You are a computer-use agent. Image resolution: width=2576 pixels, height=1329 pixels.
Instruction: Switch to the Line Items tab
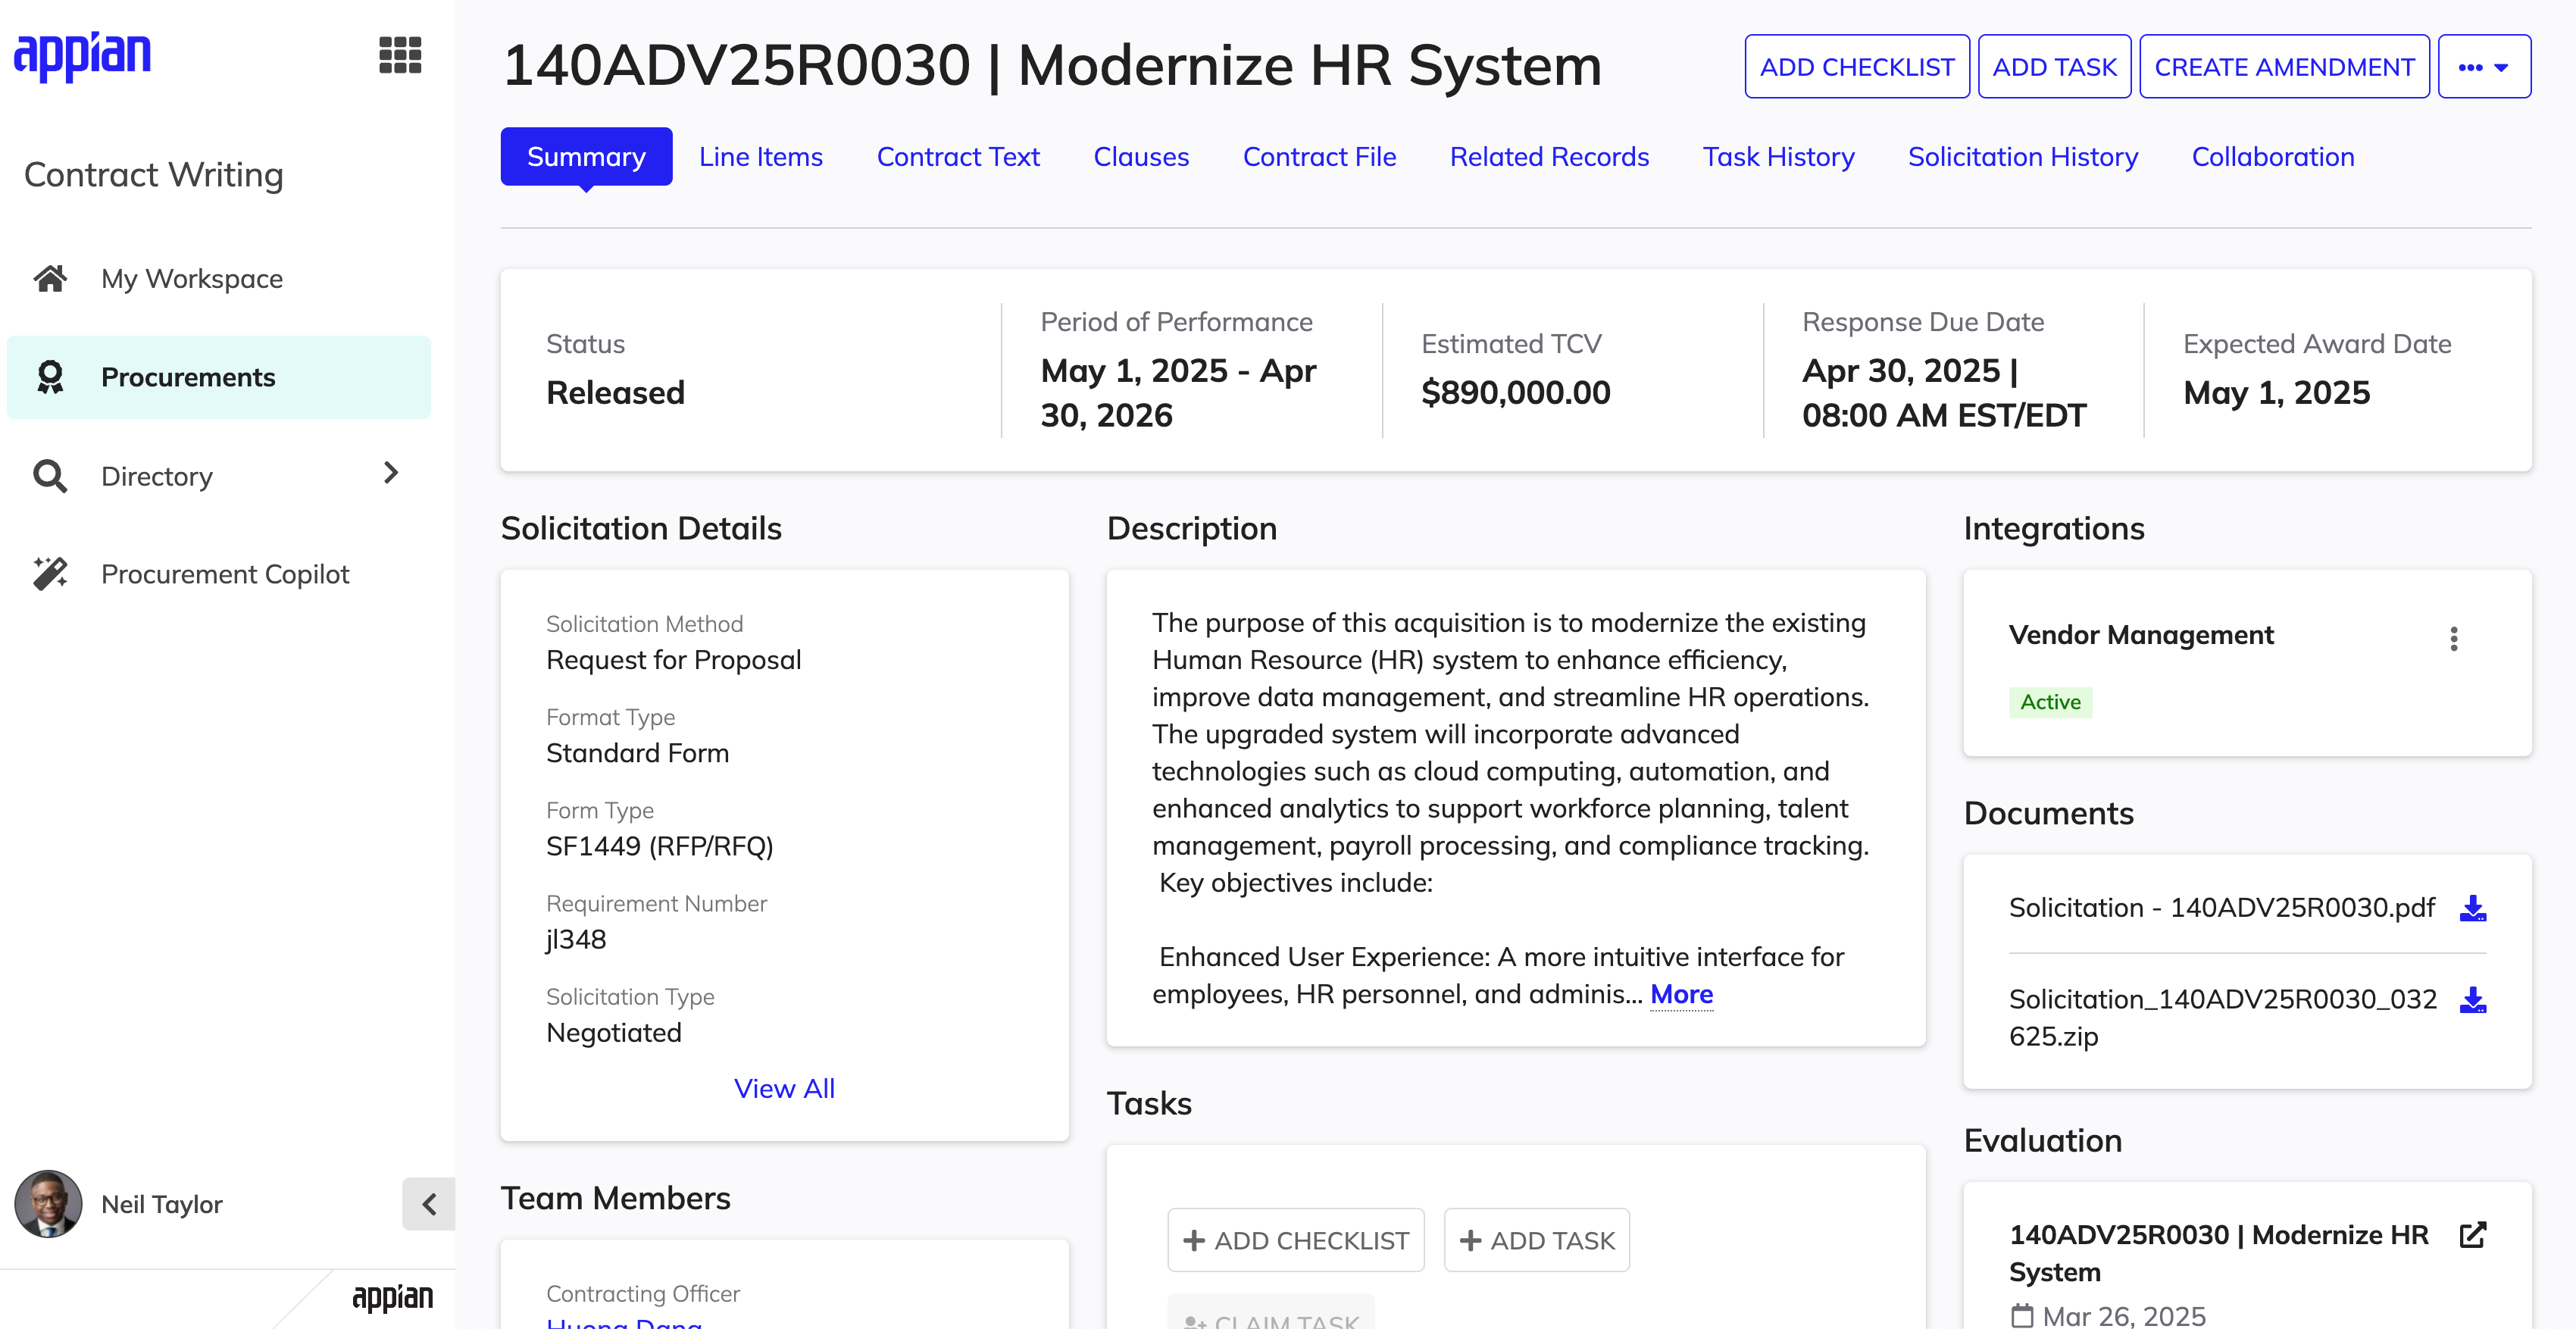click(761, 157)
